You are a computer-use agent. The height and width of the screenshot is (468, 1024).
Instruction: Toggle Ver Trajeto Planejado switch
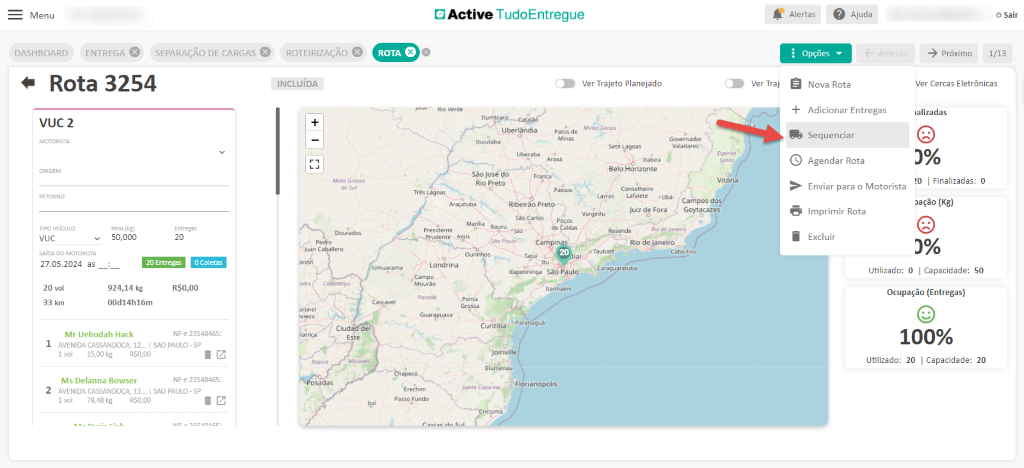[565, 84]
